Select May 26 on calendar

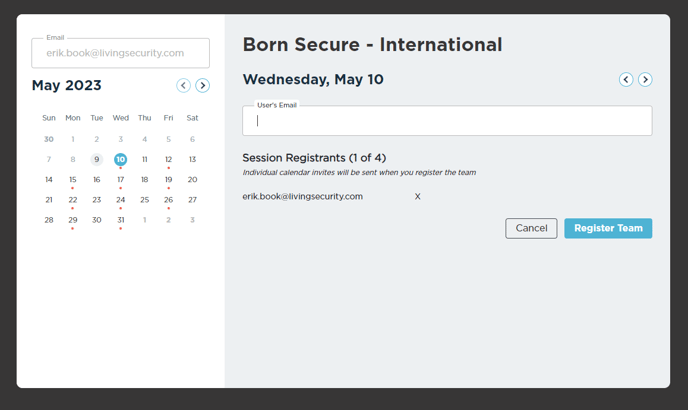click(x=168, y=200)
